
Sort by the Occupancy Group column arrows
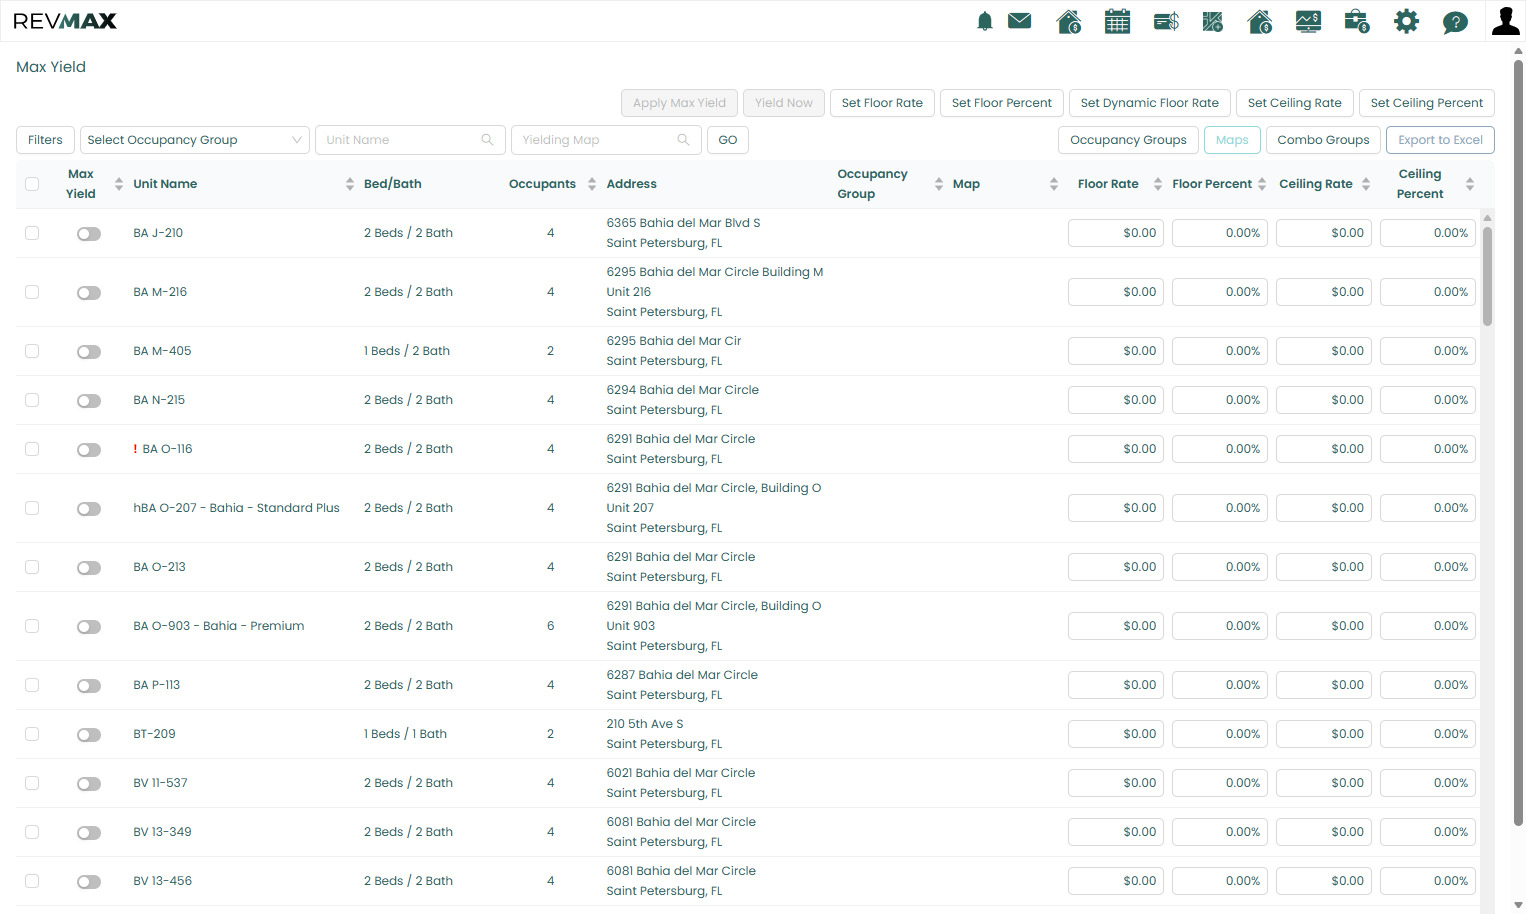(939, 184)
